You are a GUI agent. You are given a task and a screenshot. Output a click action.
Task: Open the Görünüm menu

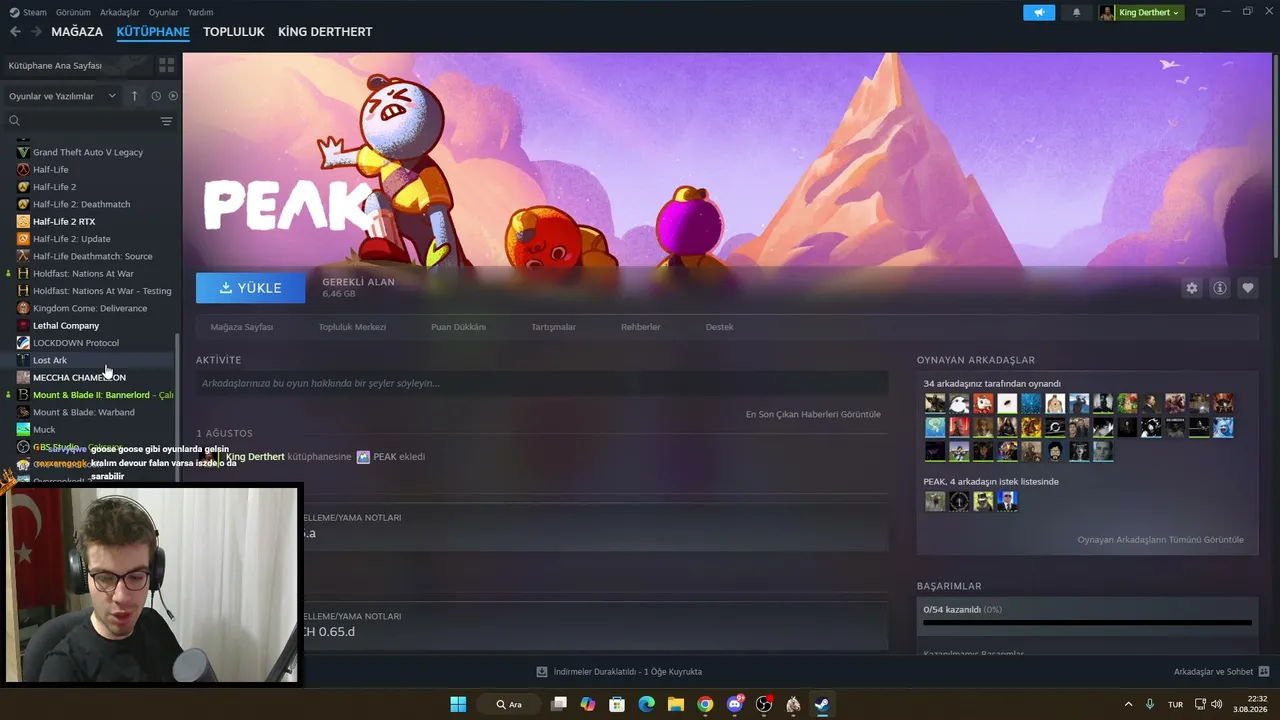[73, 12]
